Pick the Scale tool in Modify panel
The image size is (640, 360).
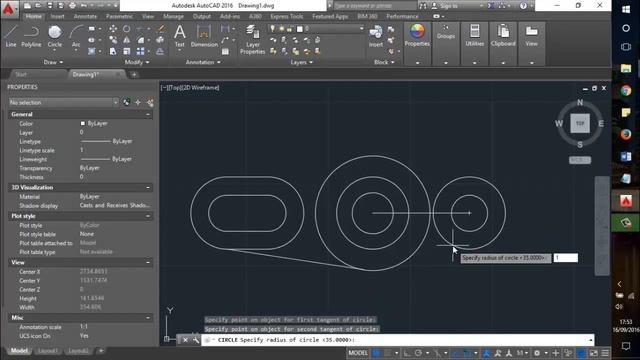coord(127,51)
